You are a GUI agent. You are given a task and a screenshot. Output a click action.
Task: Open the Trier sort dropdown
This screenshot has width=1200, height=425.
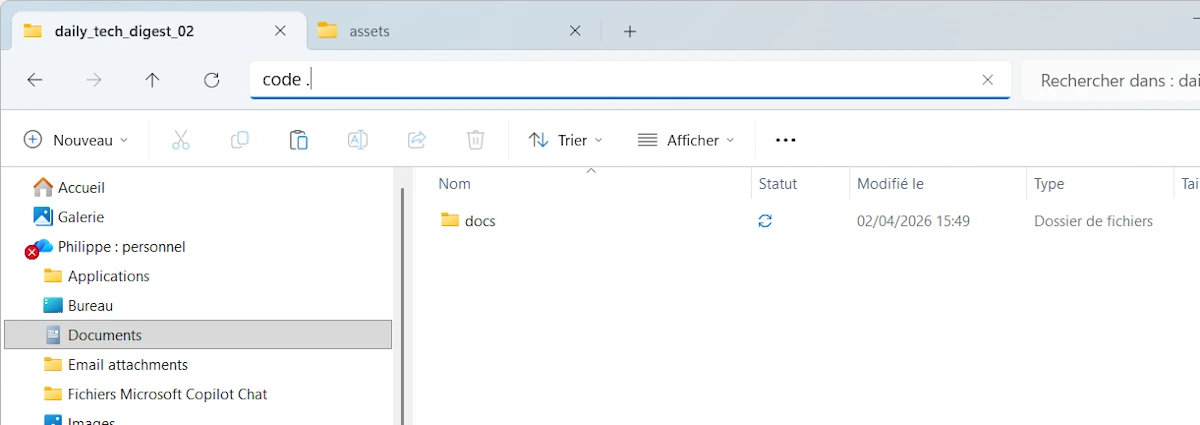pos(566,140)
